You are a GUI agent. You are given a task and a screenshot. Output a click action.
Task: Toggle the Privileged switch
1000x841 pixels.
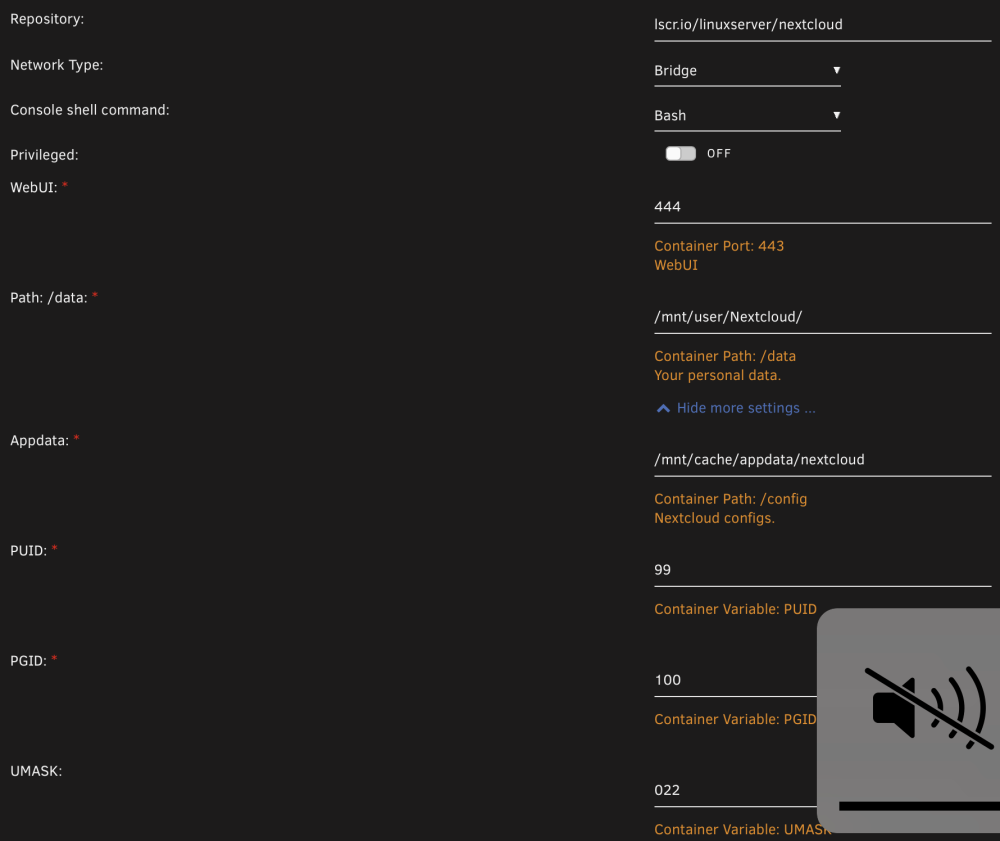point(680,154)
